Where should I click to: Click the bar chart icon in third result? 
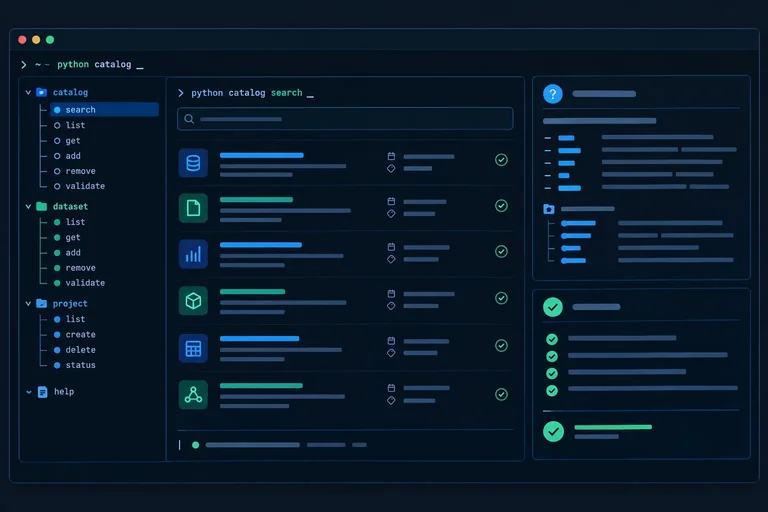click(x=193, y=254)
